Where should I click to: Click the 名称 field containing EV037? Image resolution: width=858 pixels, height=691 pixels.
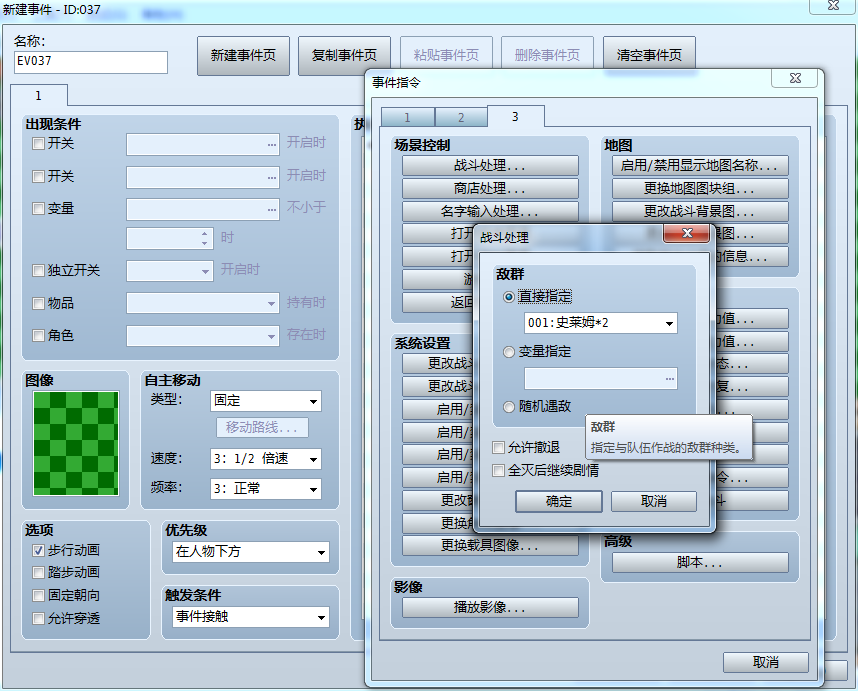pyautogui.click(x=91, y=62)
